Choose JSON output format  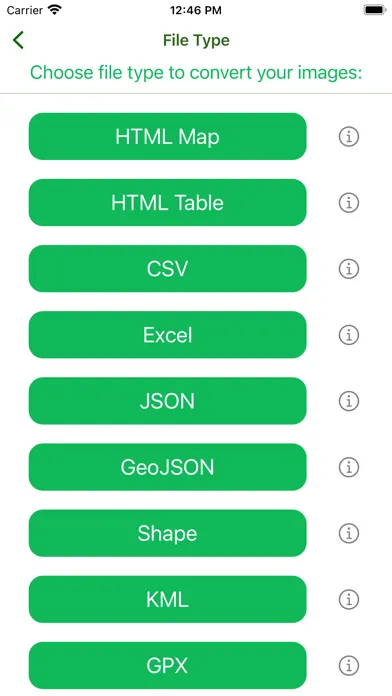167,401
